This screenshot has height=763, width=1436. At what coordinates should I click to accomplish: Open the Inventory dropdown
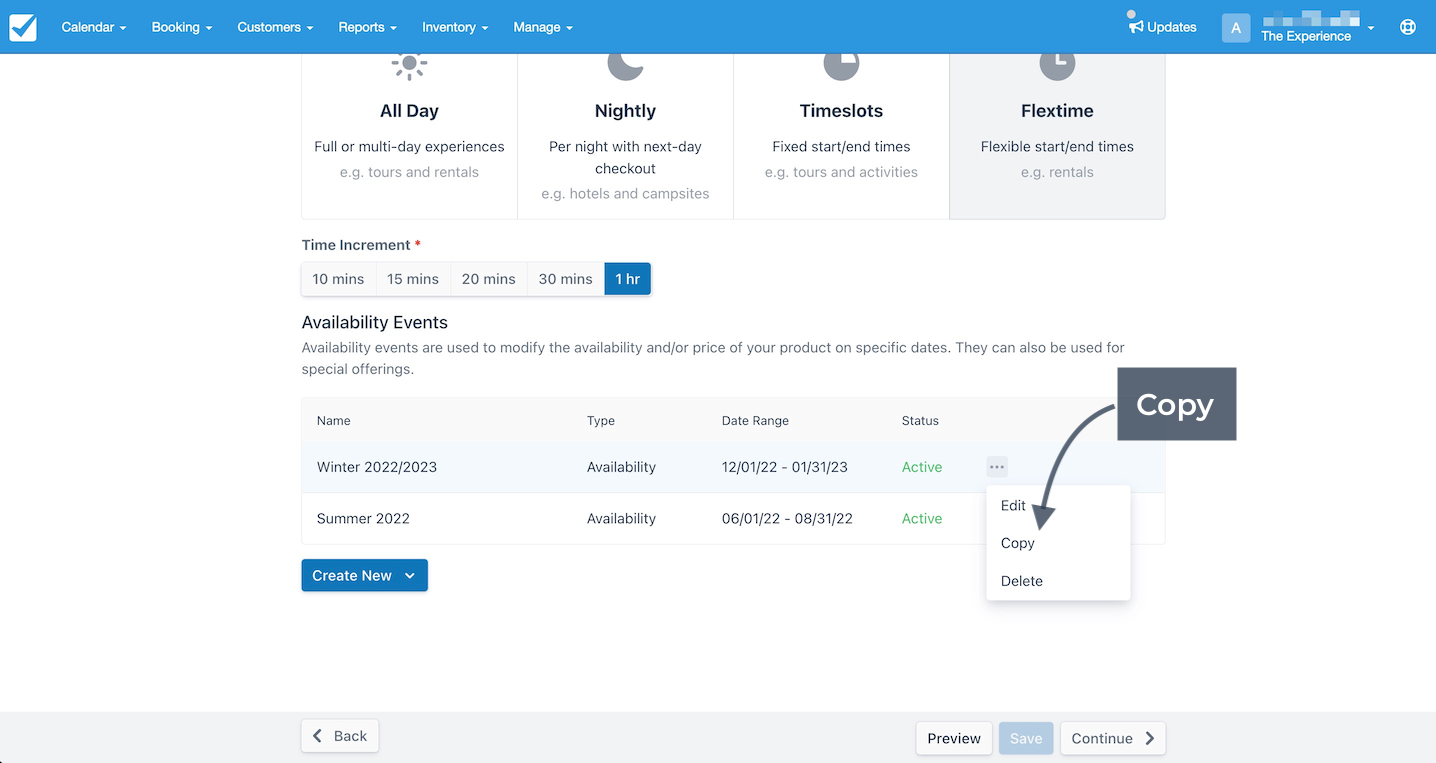pyautogui.click(x=455, y=27)
